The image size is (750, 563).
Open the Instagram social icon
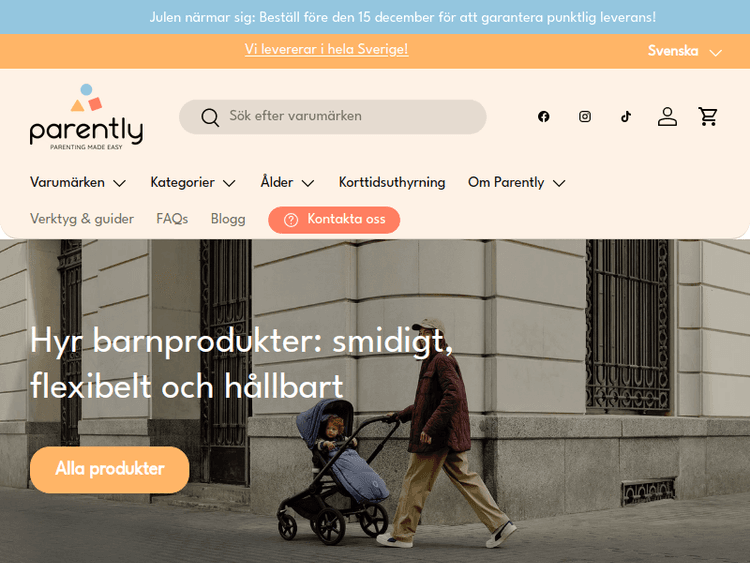click(x=585, y=116)
